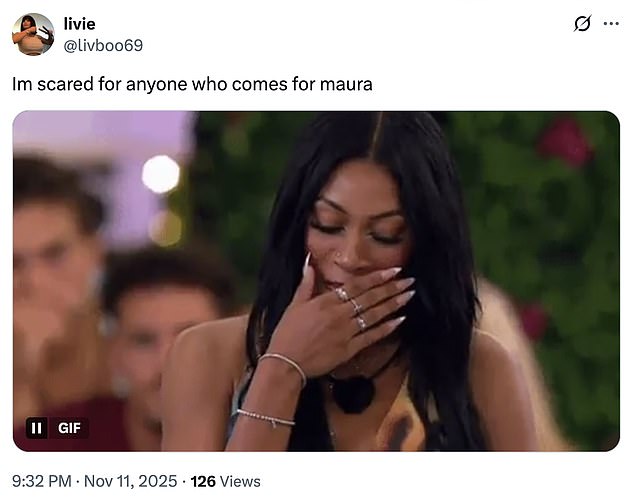Image resolution: width=634 pixels, height=498 pixels.
Task: Open the display name "livie"
Action: tap(79, 24)
